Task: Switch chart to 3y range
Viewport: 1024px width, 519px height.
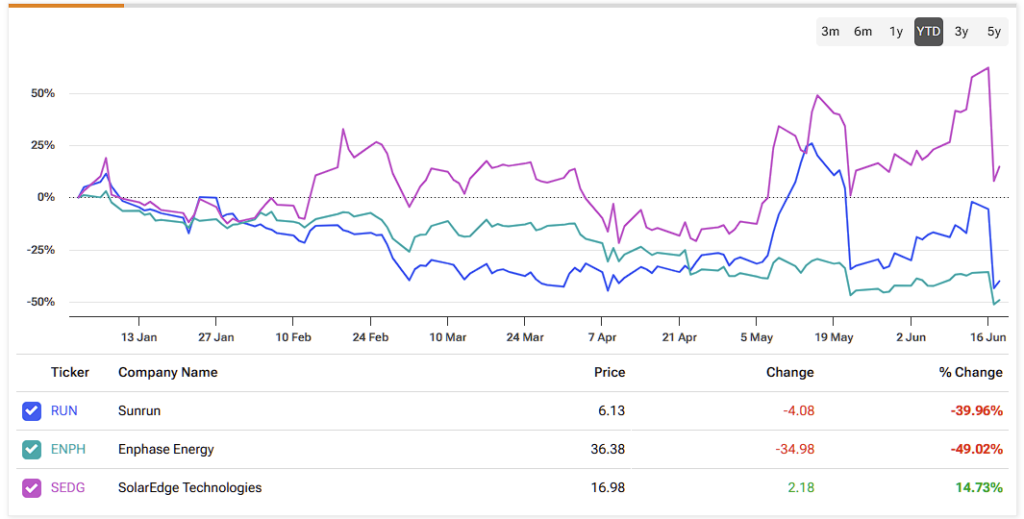Action: pyautogui.click(x=961, y=32)
